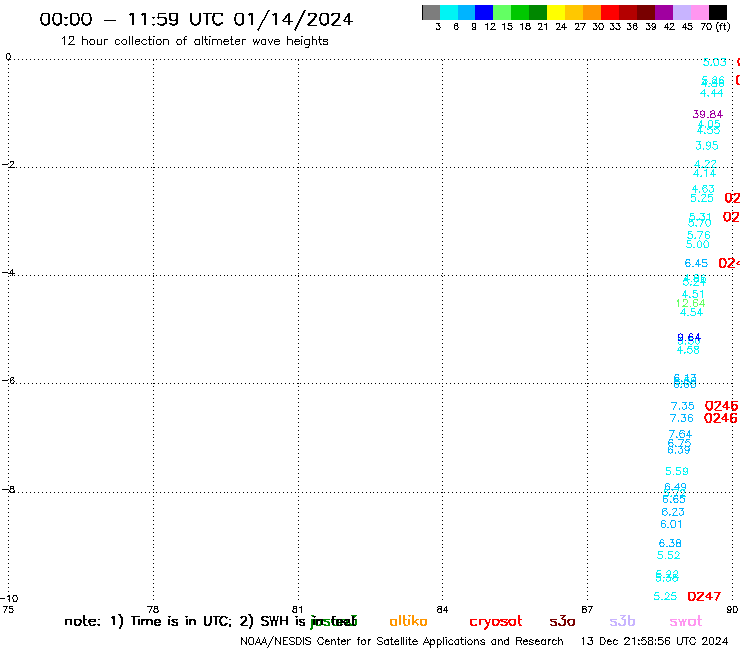
Task: Click the 'note: 1) Time is in UTC' text
Action: tap(148, 621)
